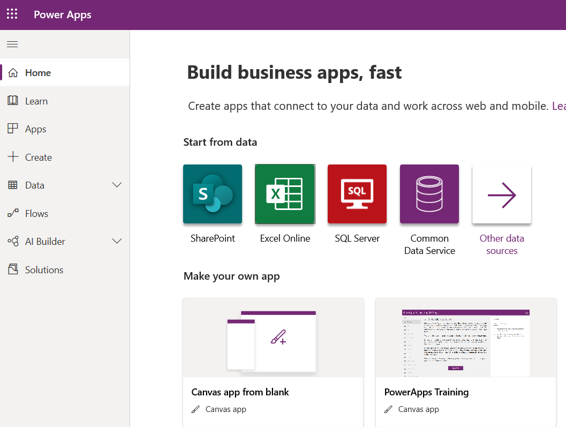Click the PowerApps Training title

point(426,392)
